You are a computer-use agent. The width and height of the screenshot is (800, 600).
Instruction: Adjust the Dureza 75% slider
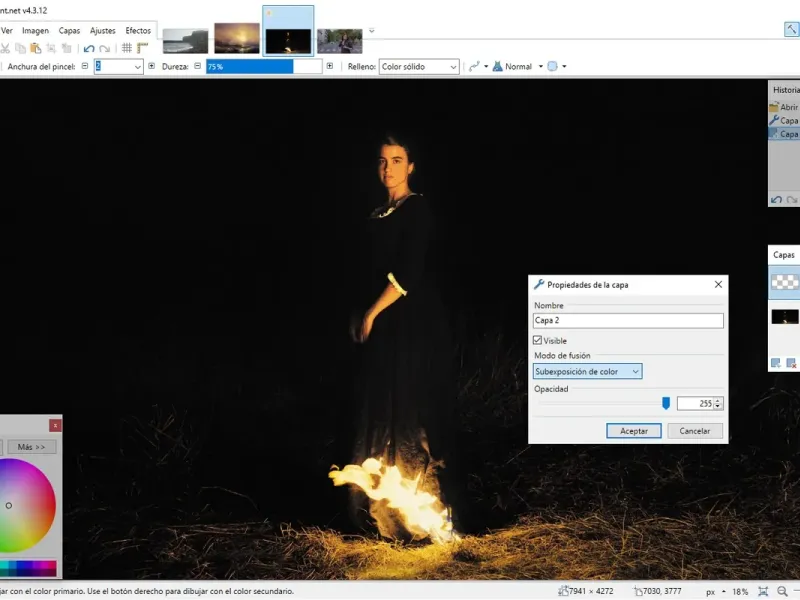[x=264, y=66]
